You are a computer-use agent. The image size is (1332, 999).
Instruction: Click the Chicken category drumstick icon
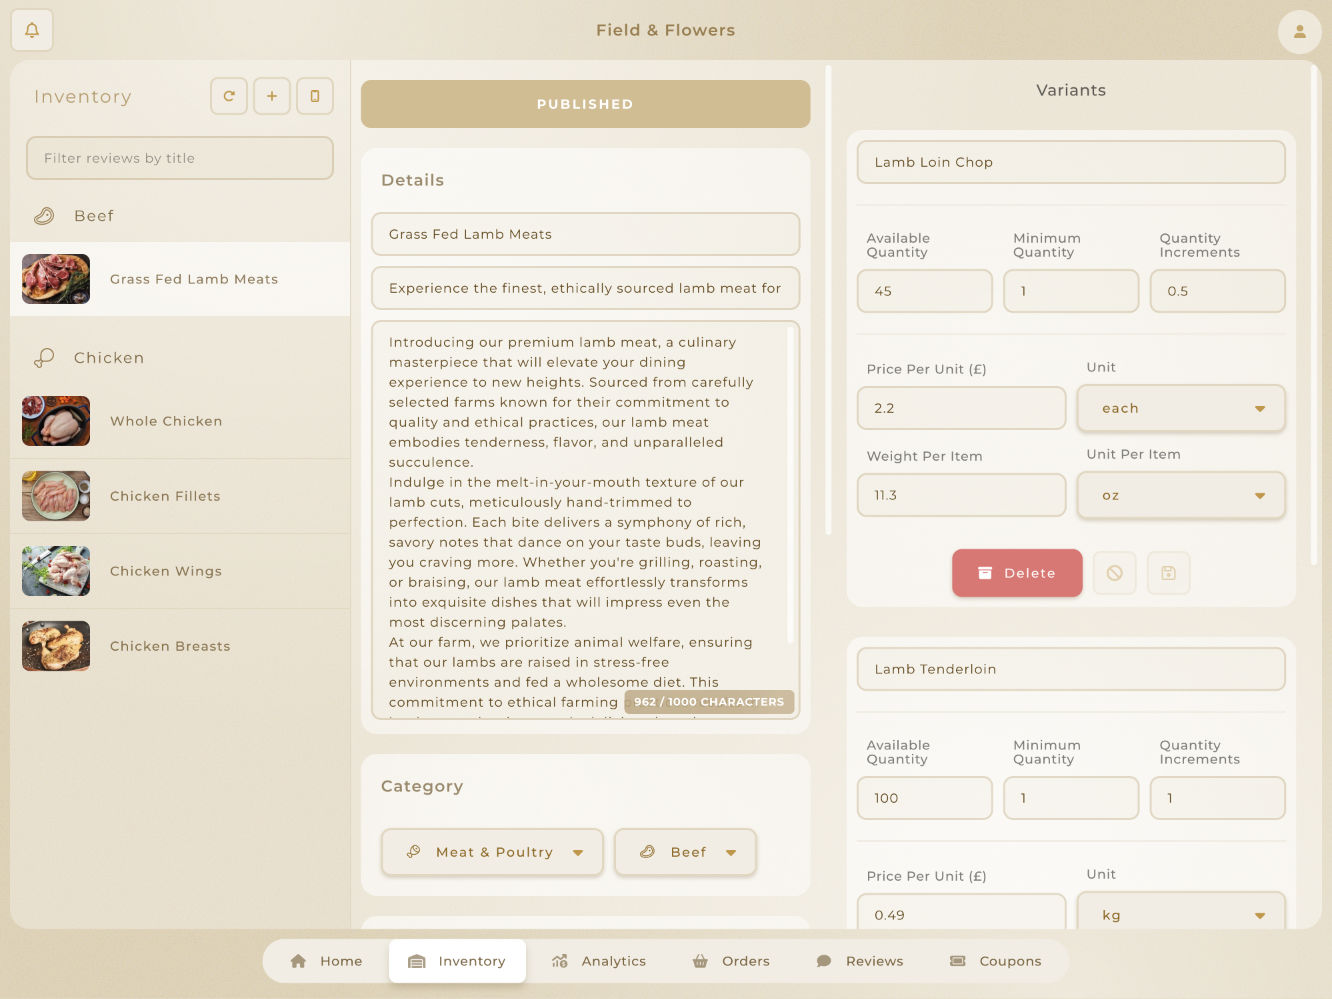pyautogui.click(x=44, y=358)
